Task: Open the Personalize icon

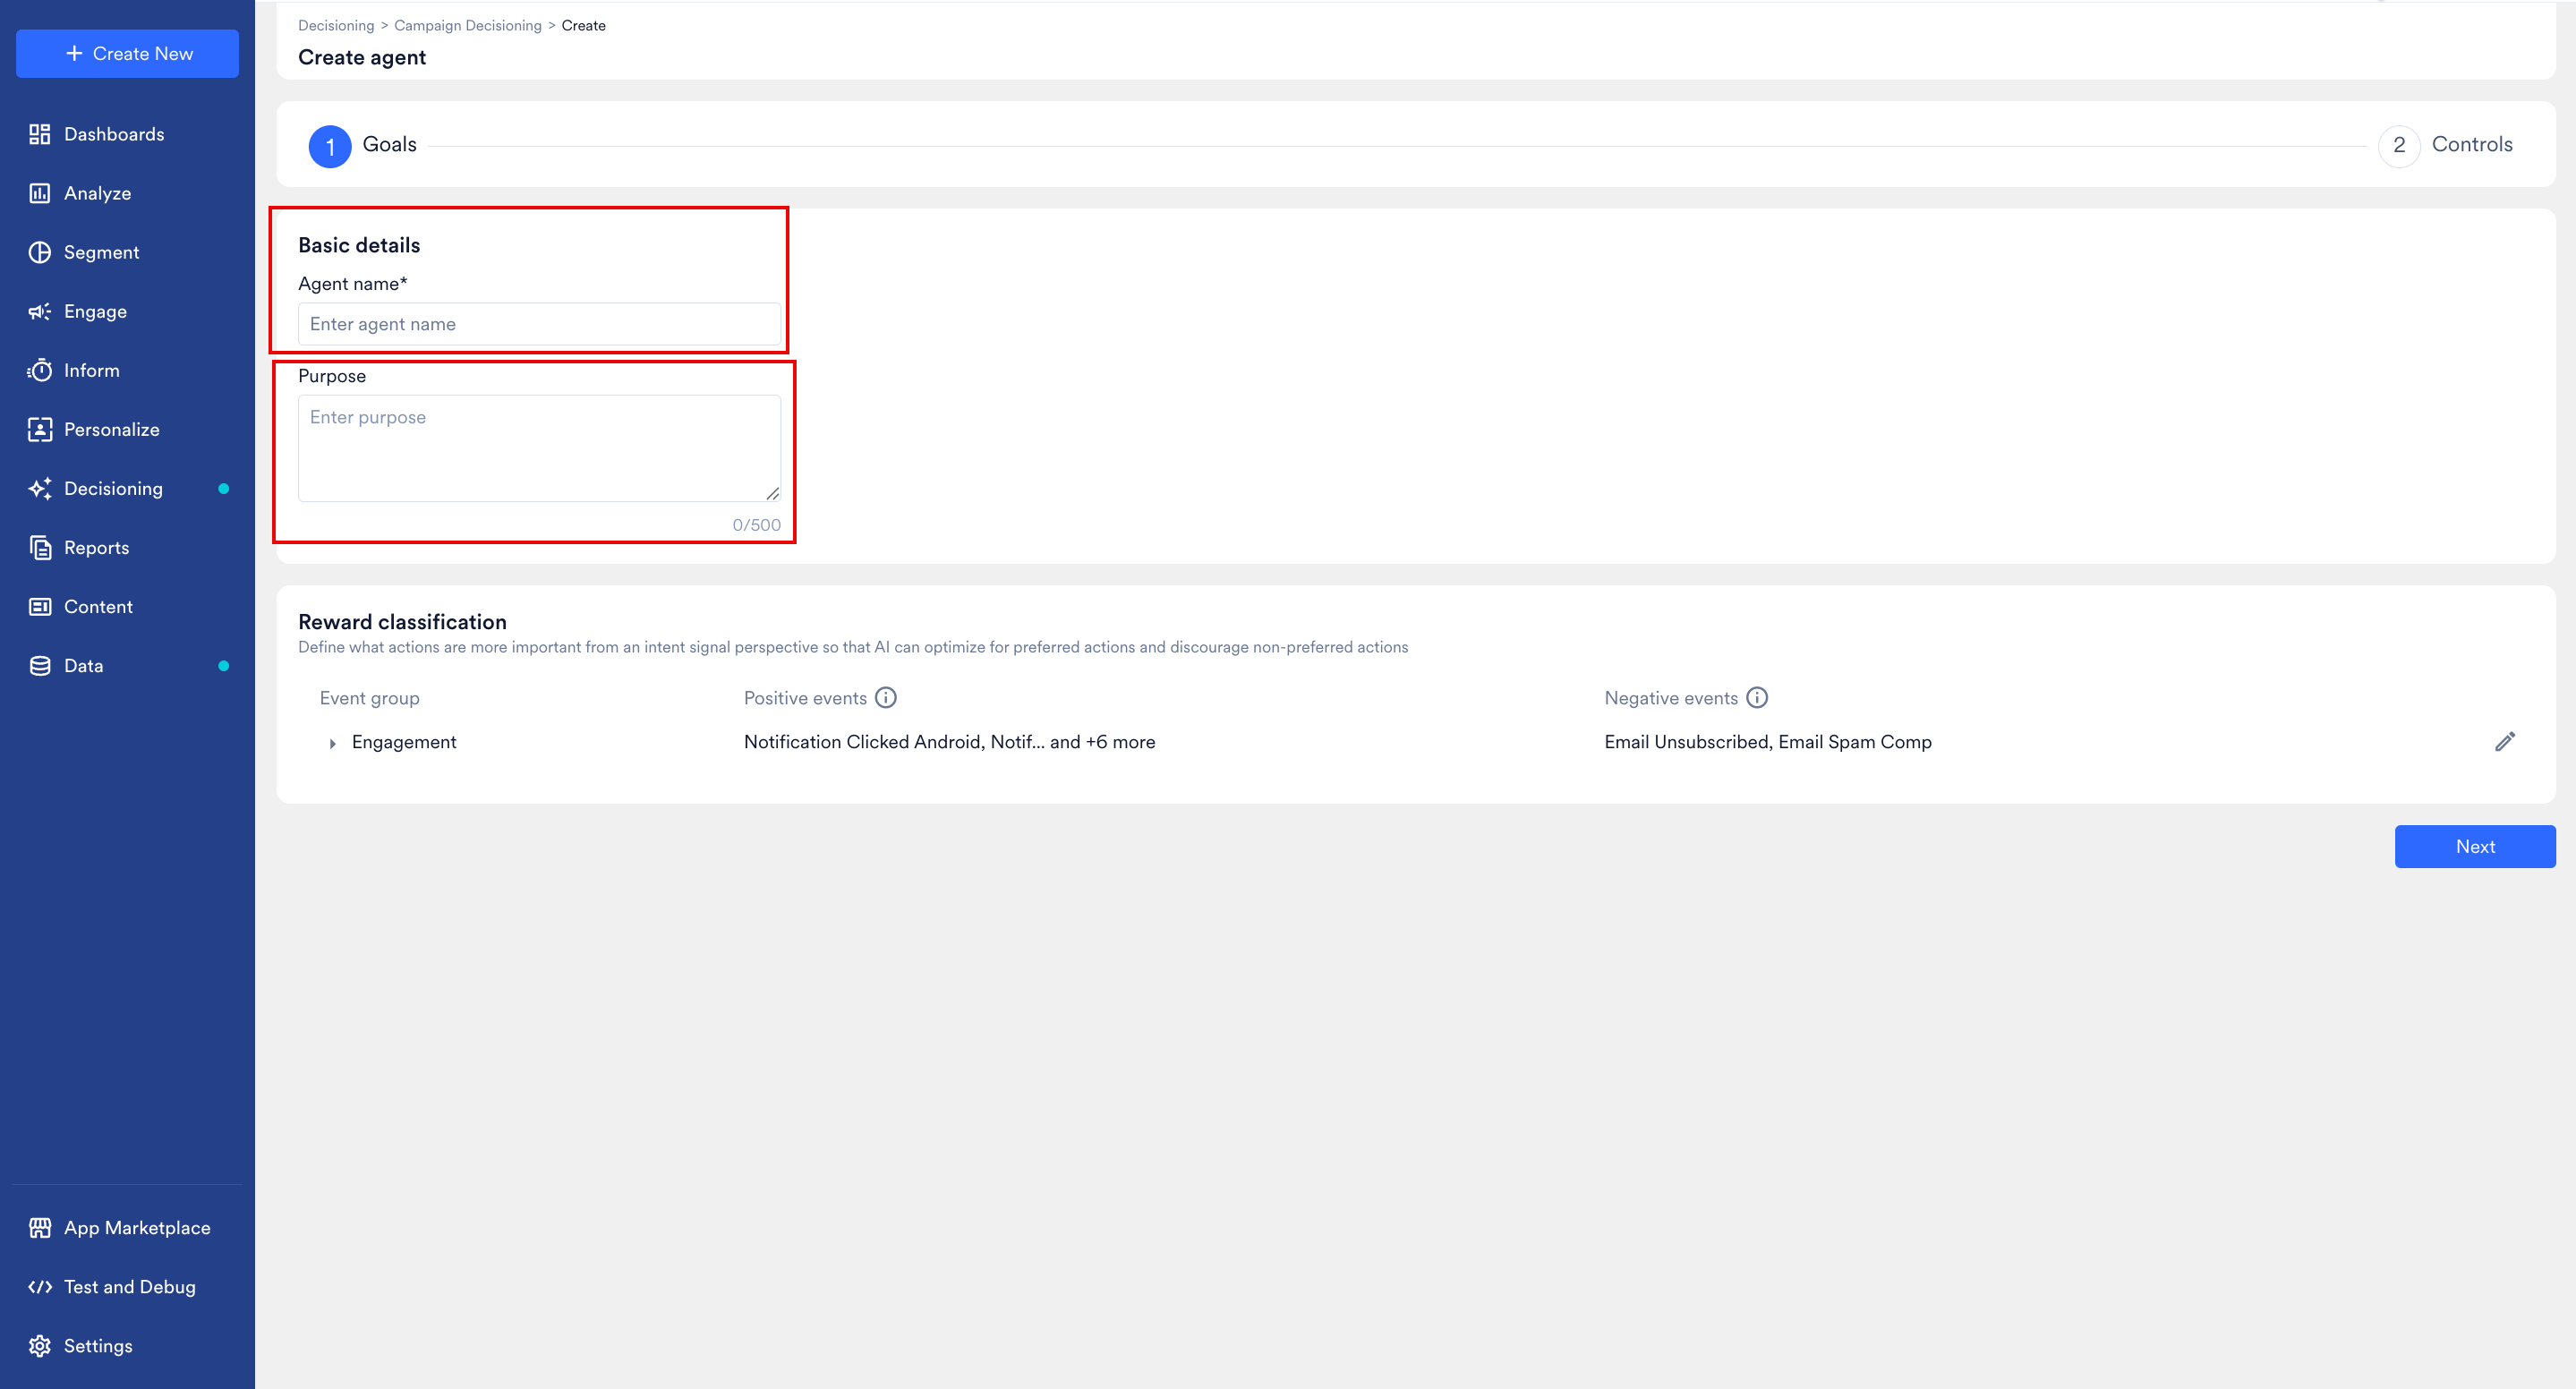Action: coord(40,429)
